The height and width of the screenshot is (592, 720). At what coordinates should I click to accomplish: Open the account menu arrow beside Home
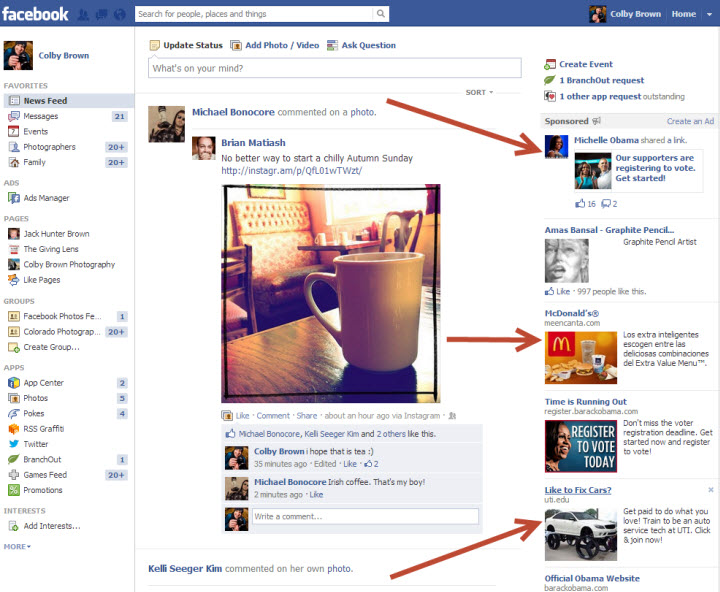click(x=709, y=14)
